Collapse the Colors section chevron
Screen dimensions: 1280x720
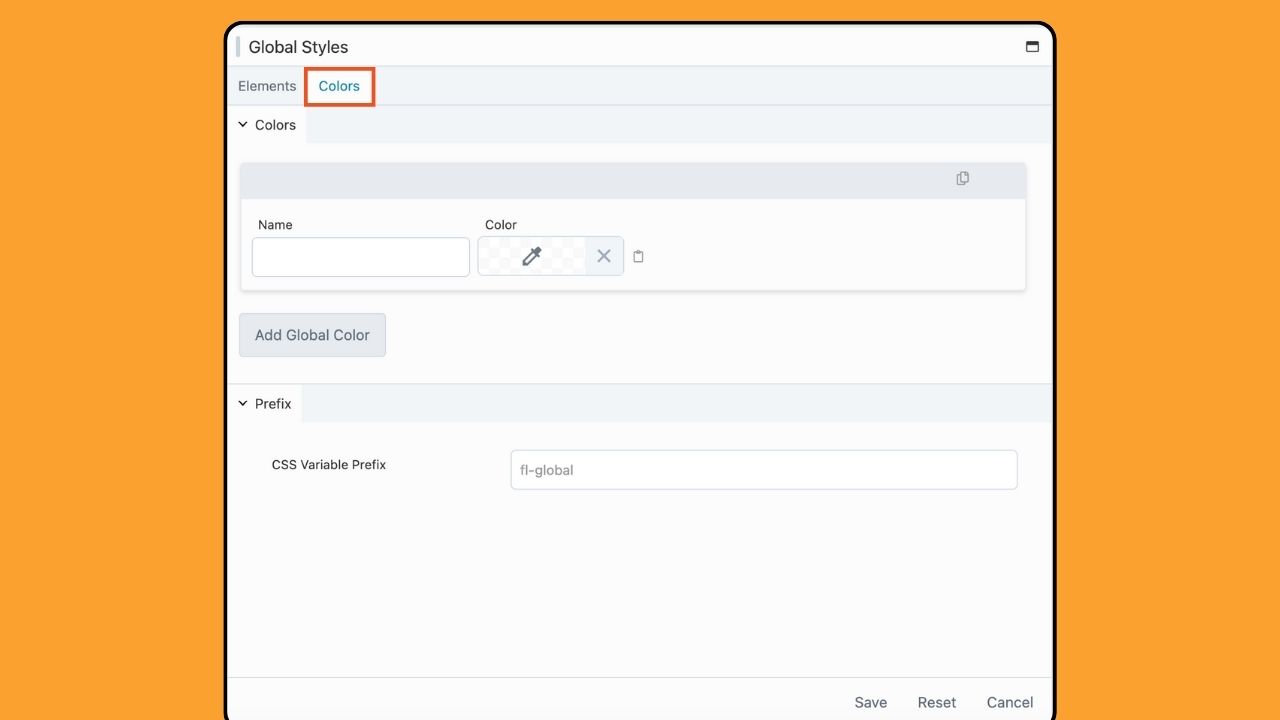point(243,125)
